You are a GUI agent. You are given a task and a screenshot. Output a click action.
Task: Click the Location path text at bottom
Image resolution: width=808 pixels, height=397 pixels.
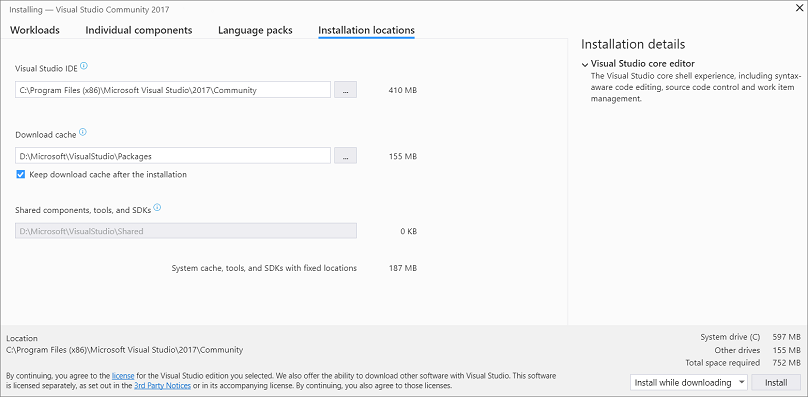tap(124, 350)
